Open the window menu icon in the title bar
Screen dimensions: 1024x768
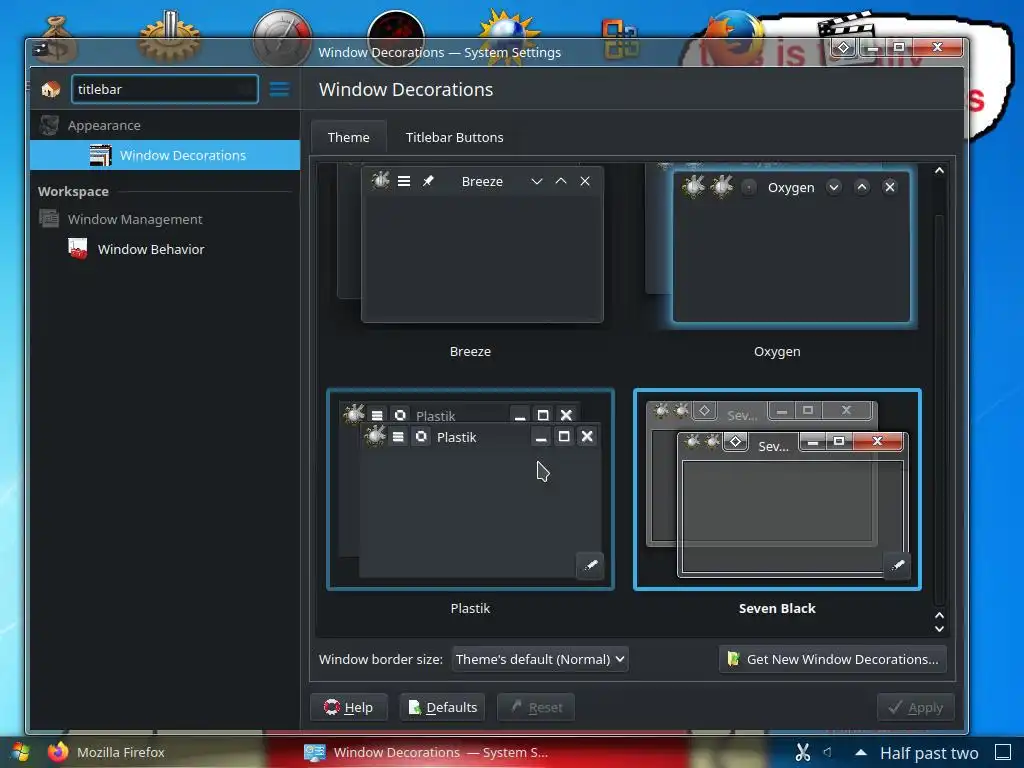coord(40,49)
